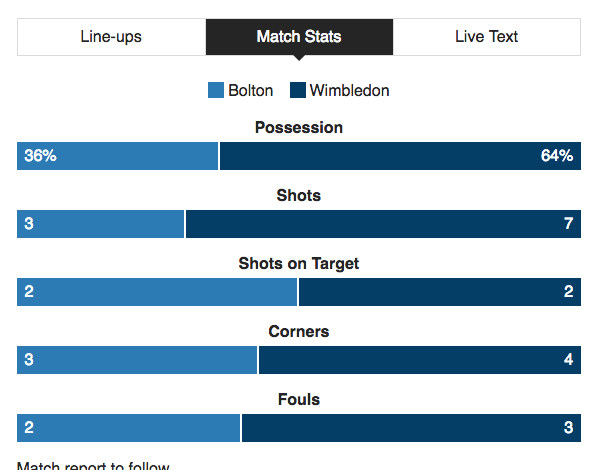Click the Bolton legend label
This screenshot has width=616, height=470.
point(251,91)
